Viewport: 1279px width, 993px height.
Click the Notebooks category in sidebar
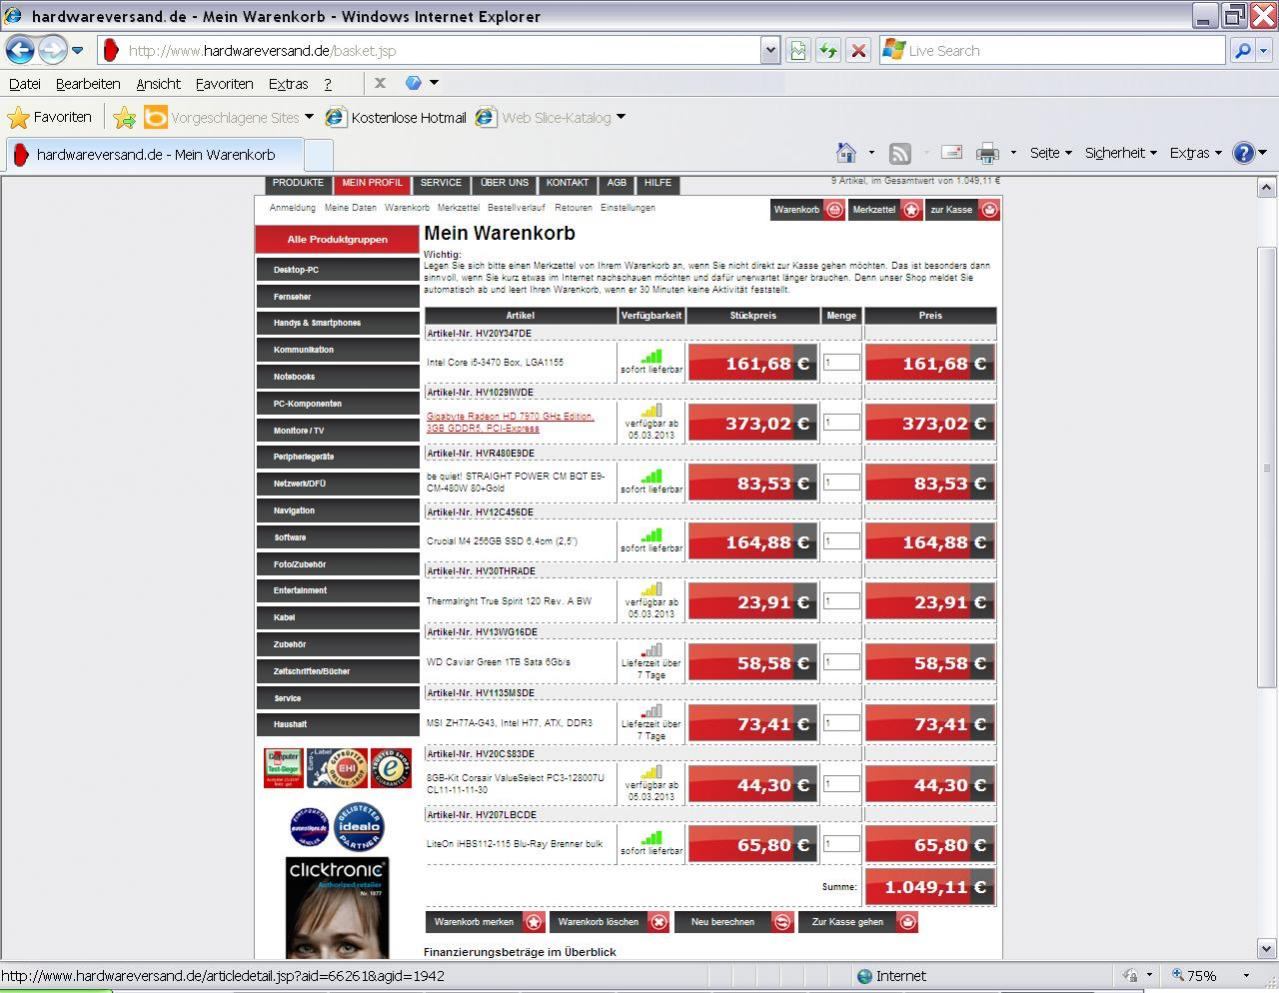point(337,377)
